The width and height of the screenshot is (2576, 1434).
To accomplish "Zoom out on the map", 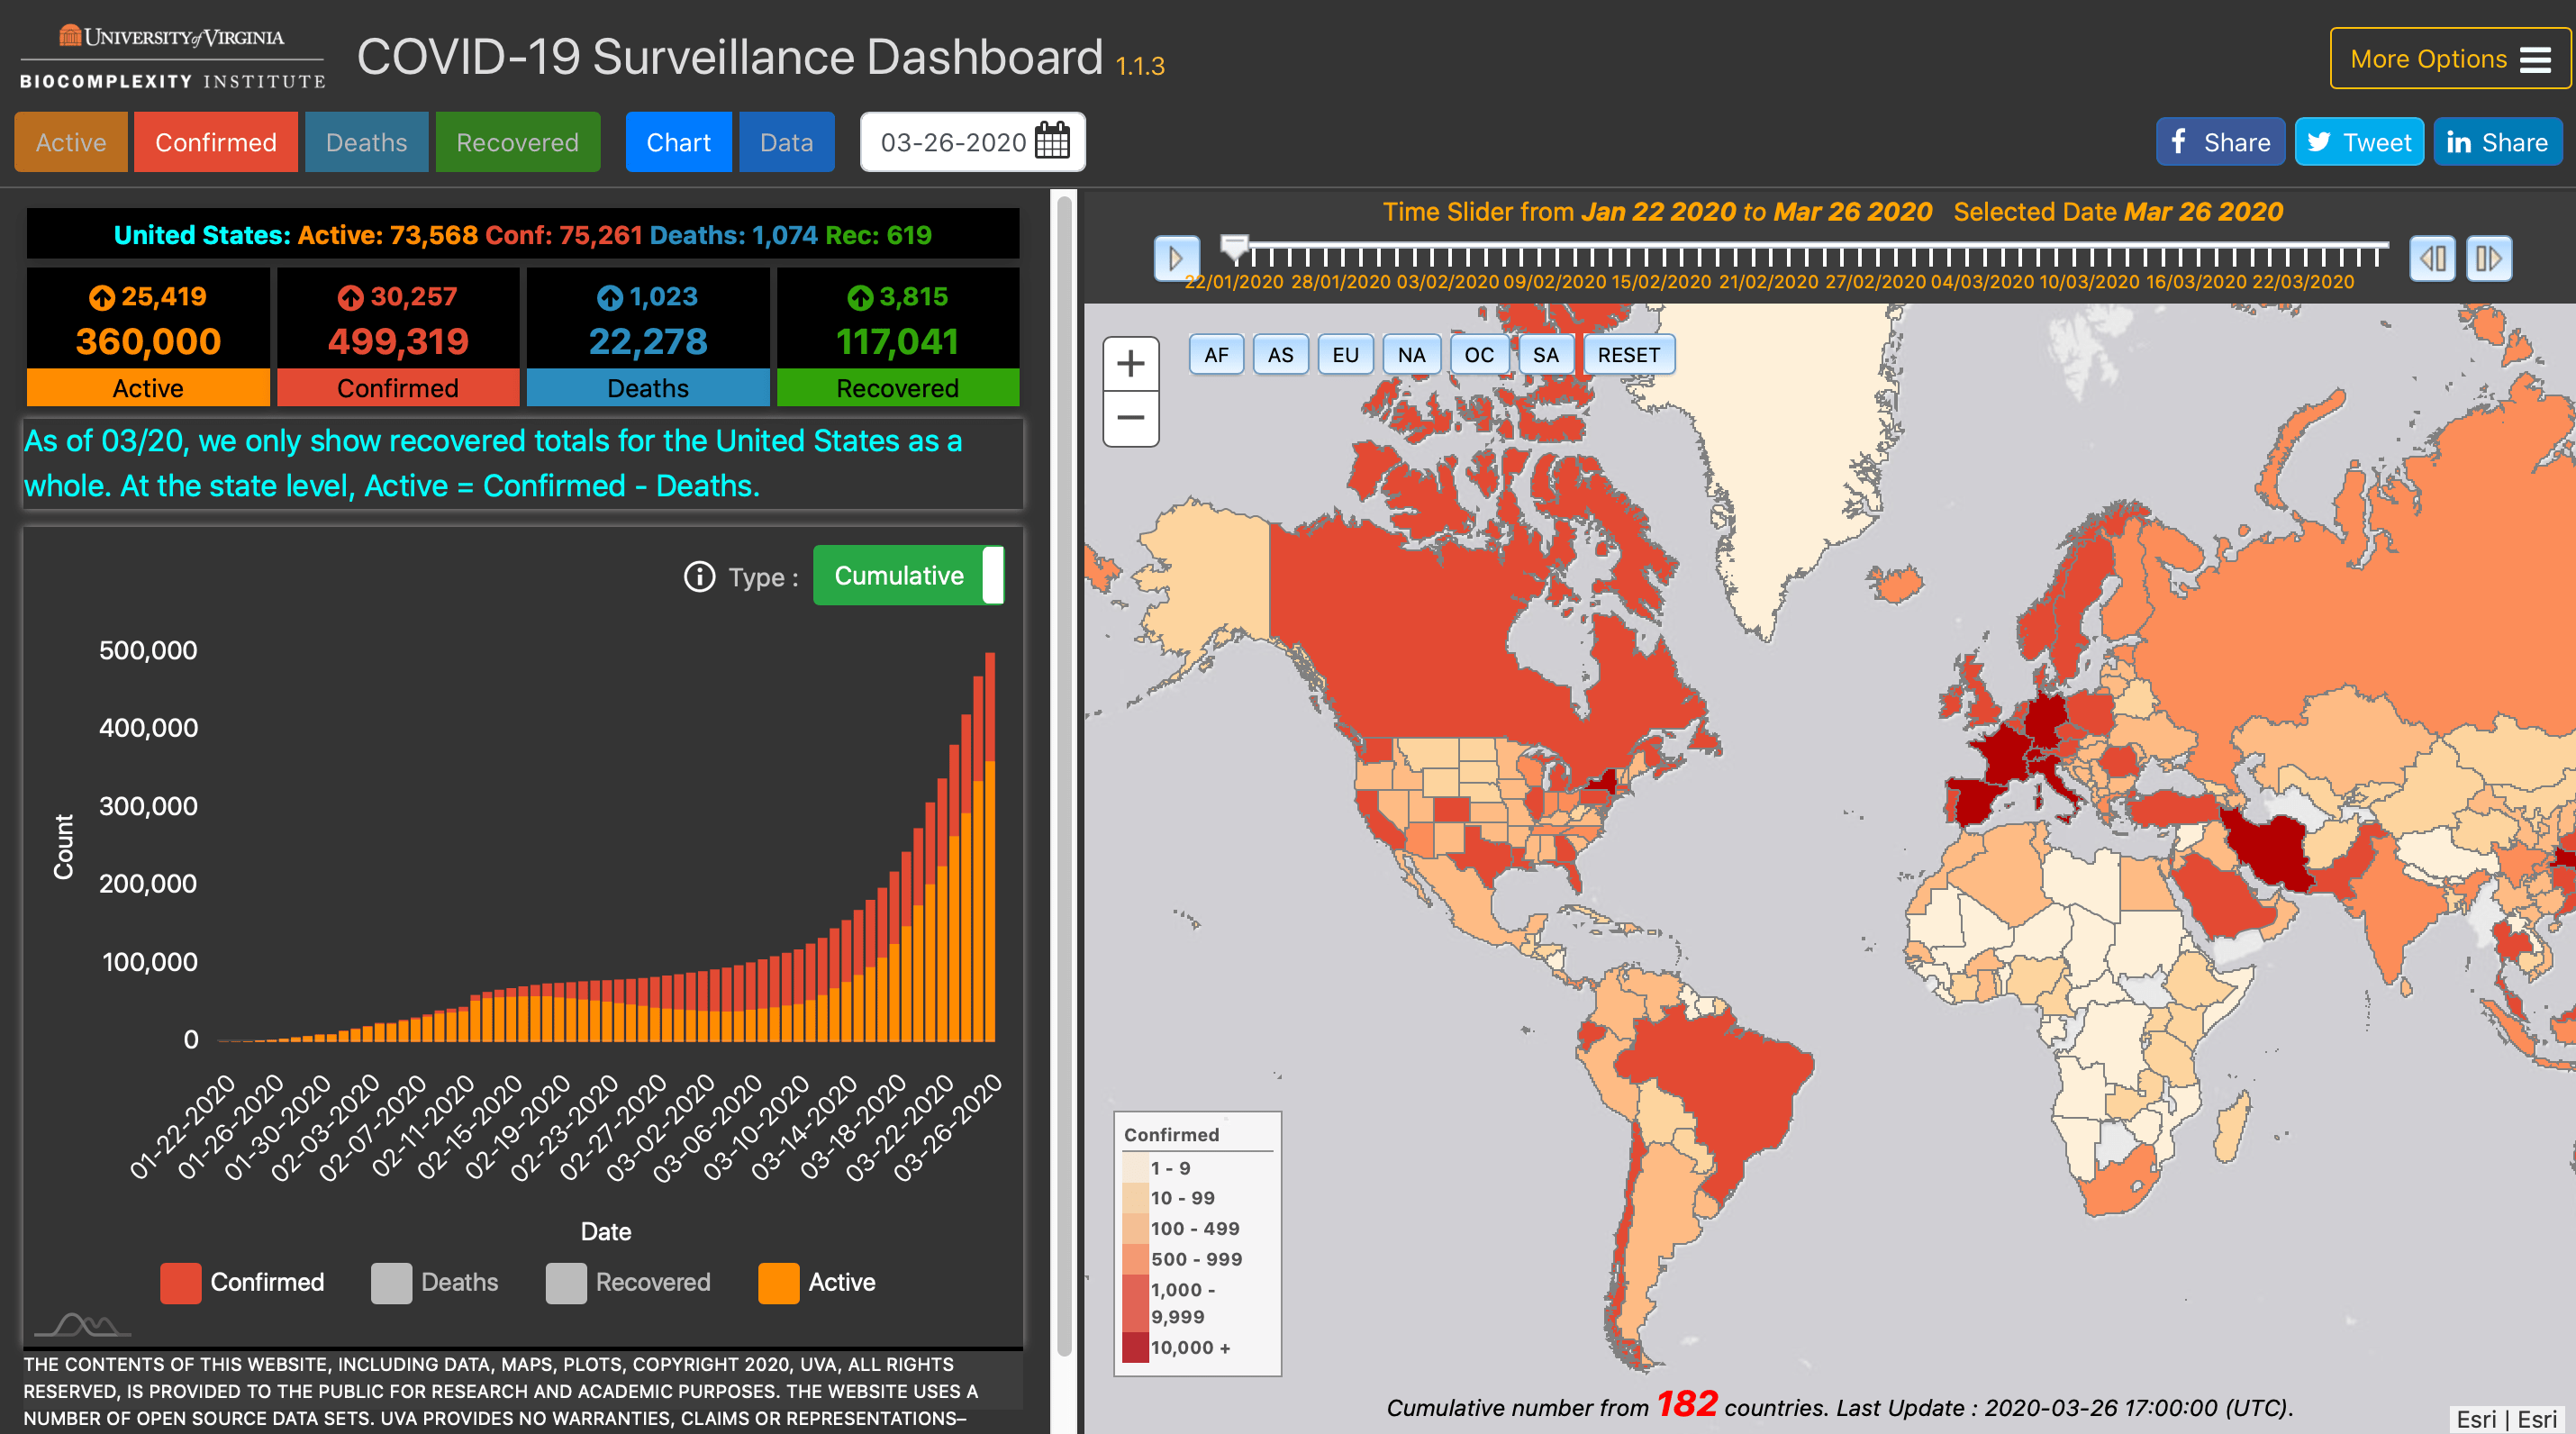I will (1130, 418).
